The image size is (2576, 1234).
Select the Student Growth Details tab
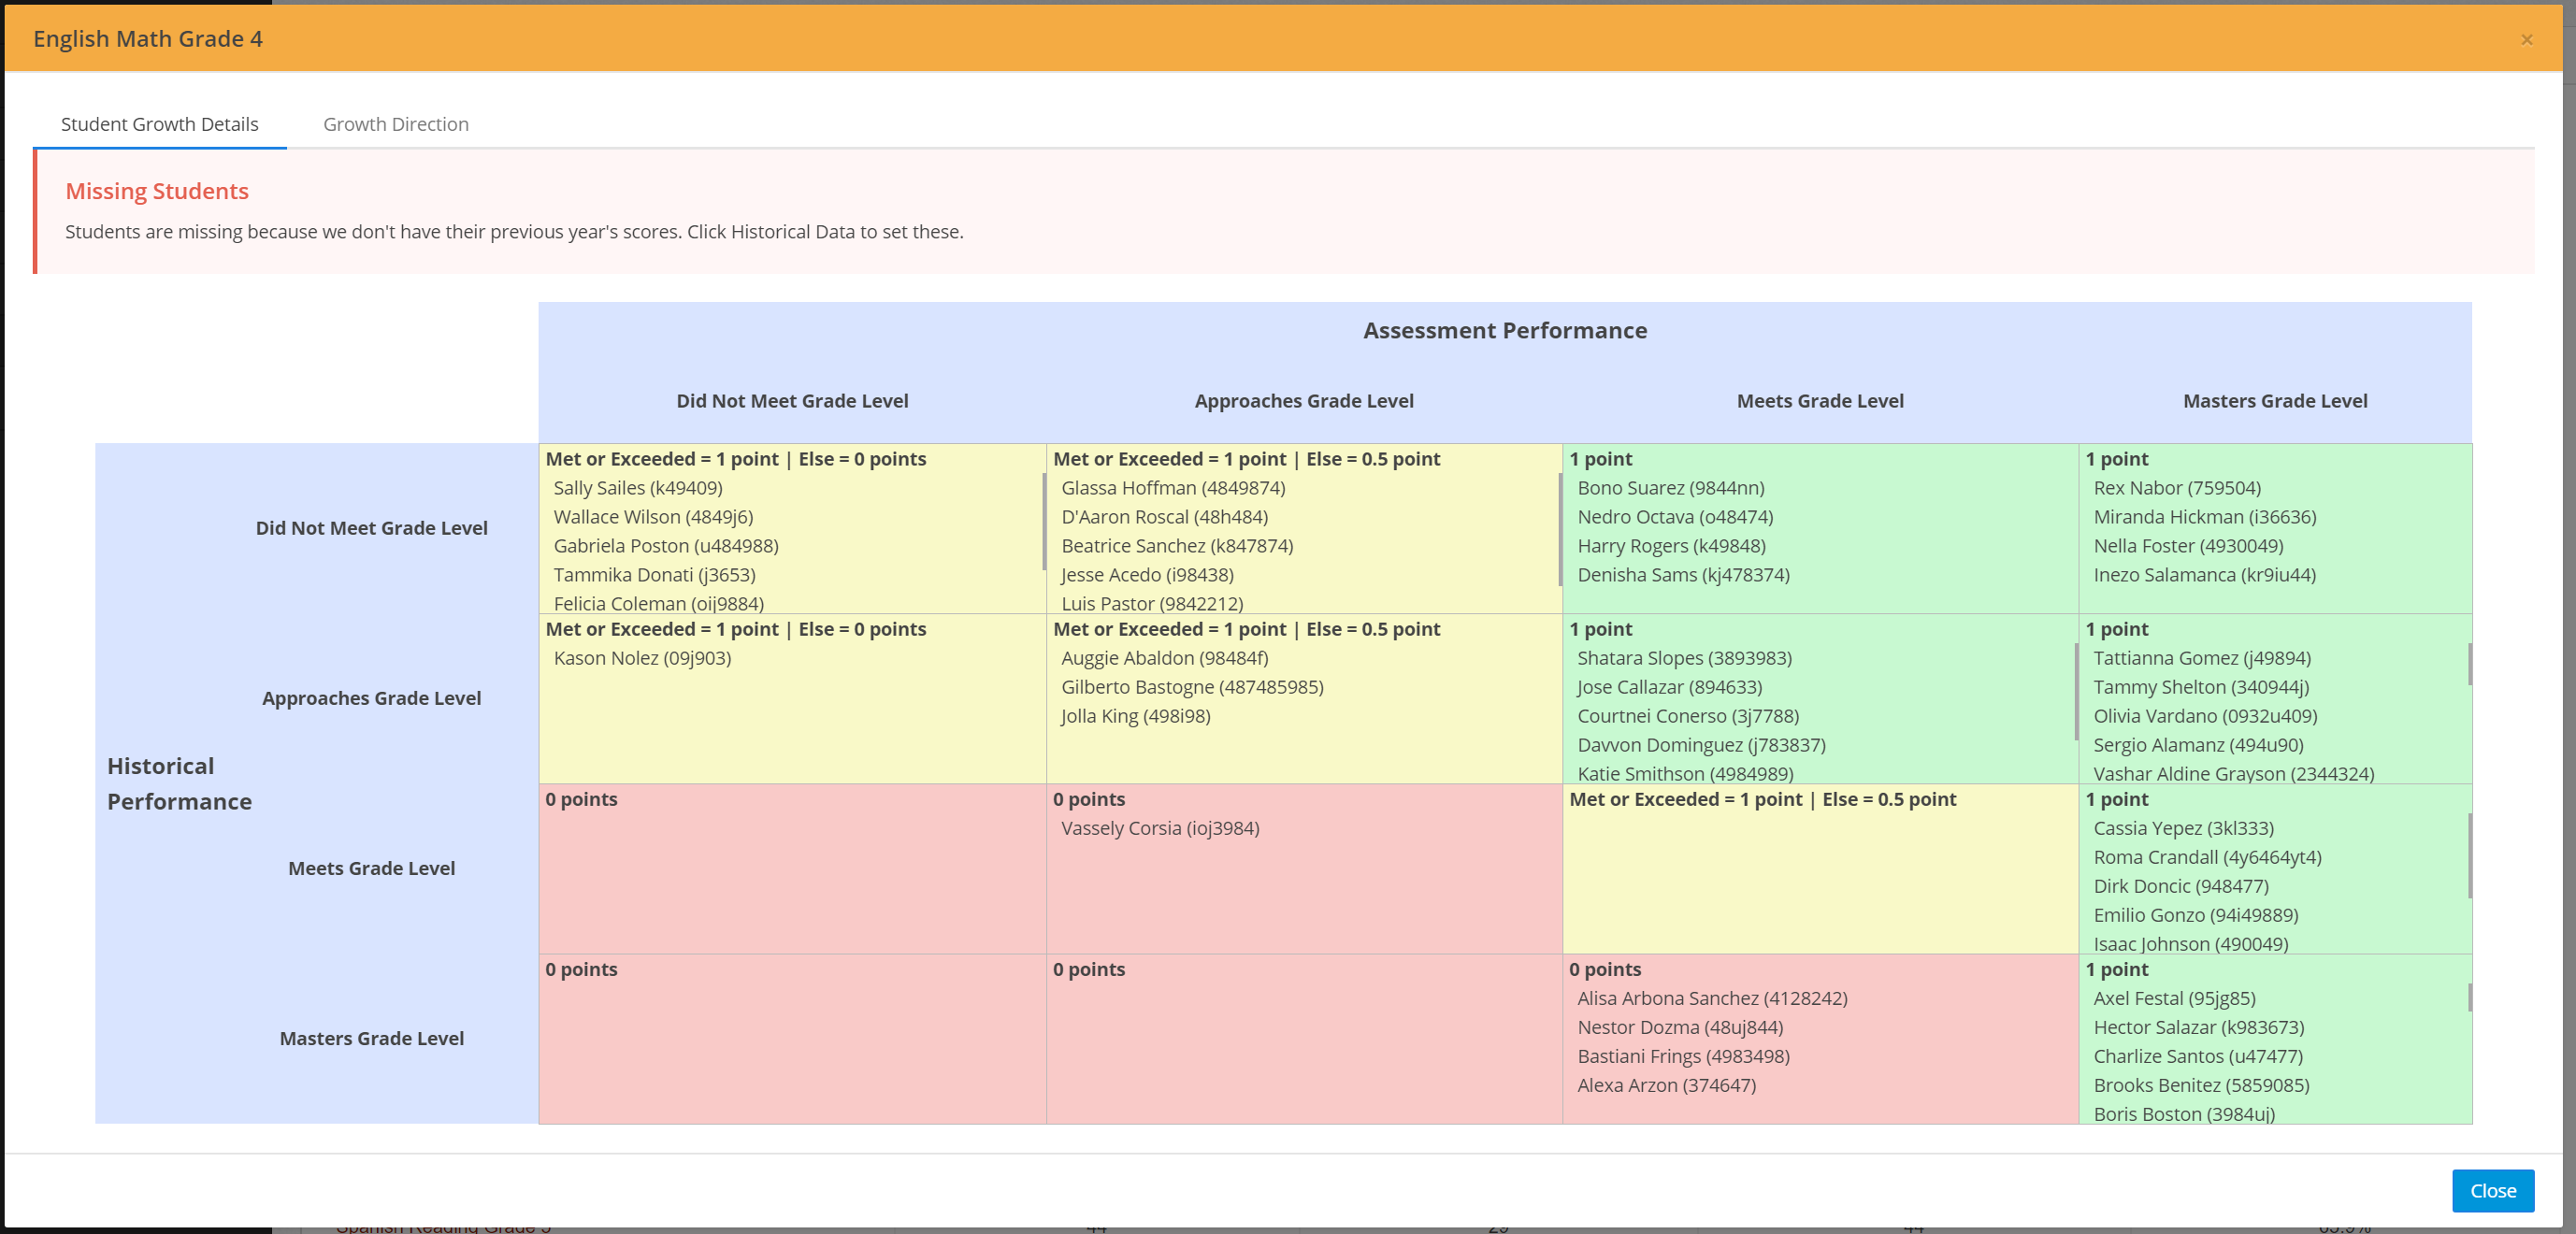(x=159, y=124)
